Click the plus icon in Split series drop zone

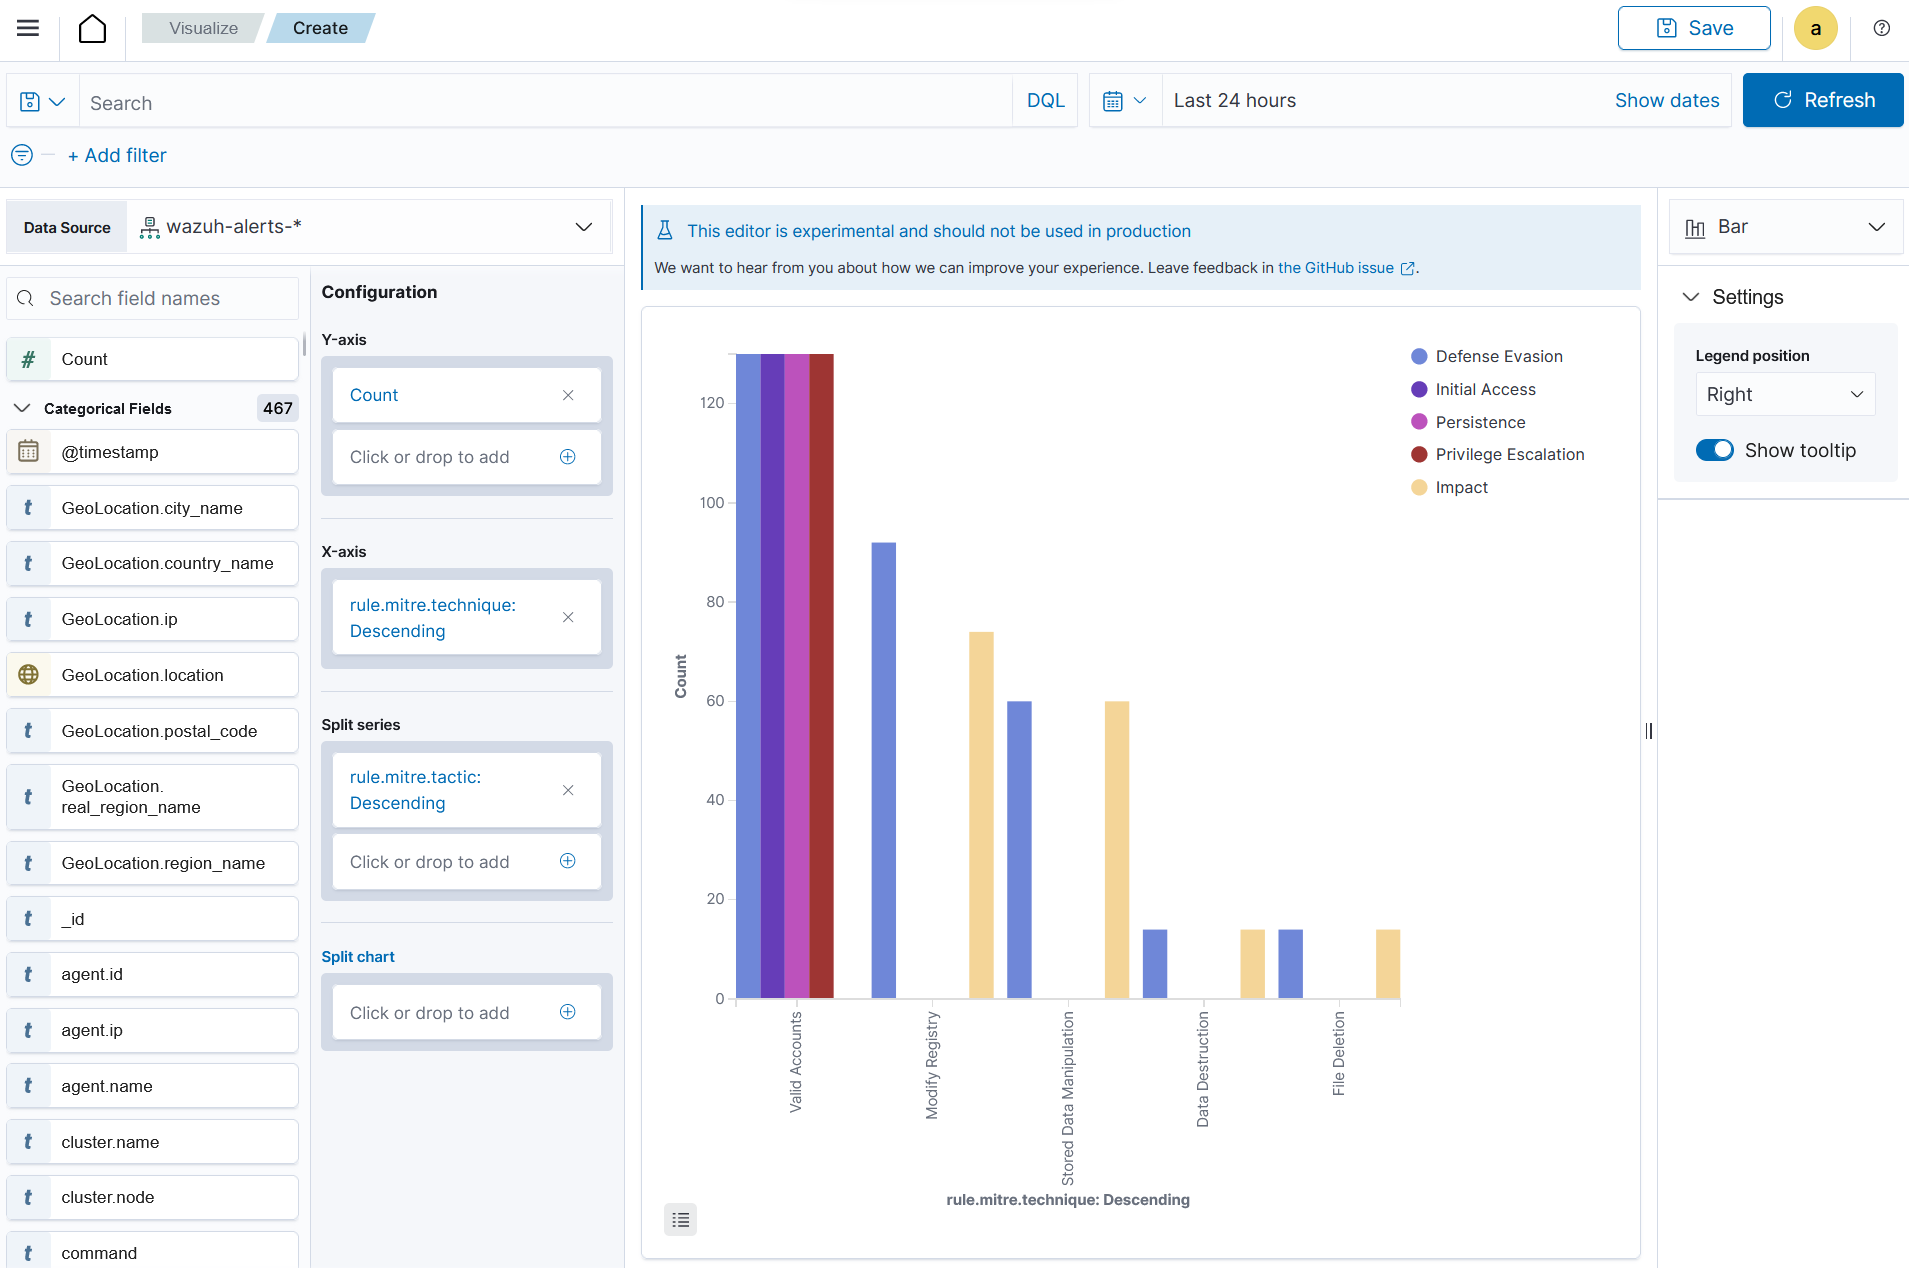coord(567,861)
